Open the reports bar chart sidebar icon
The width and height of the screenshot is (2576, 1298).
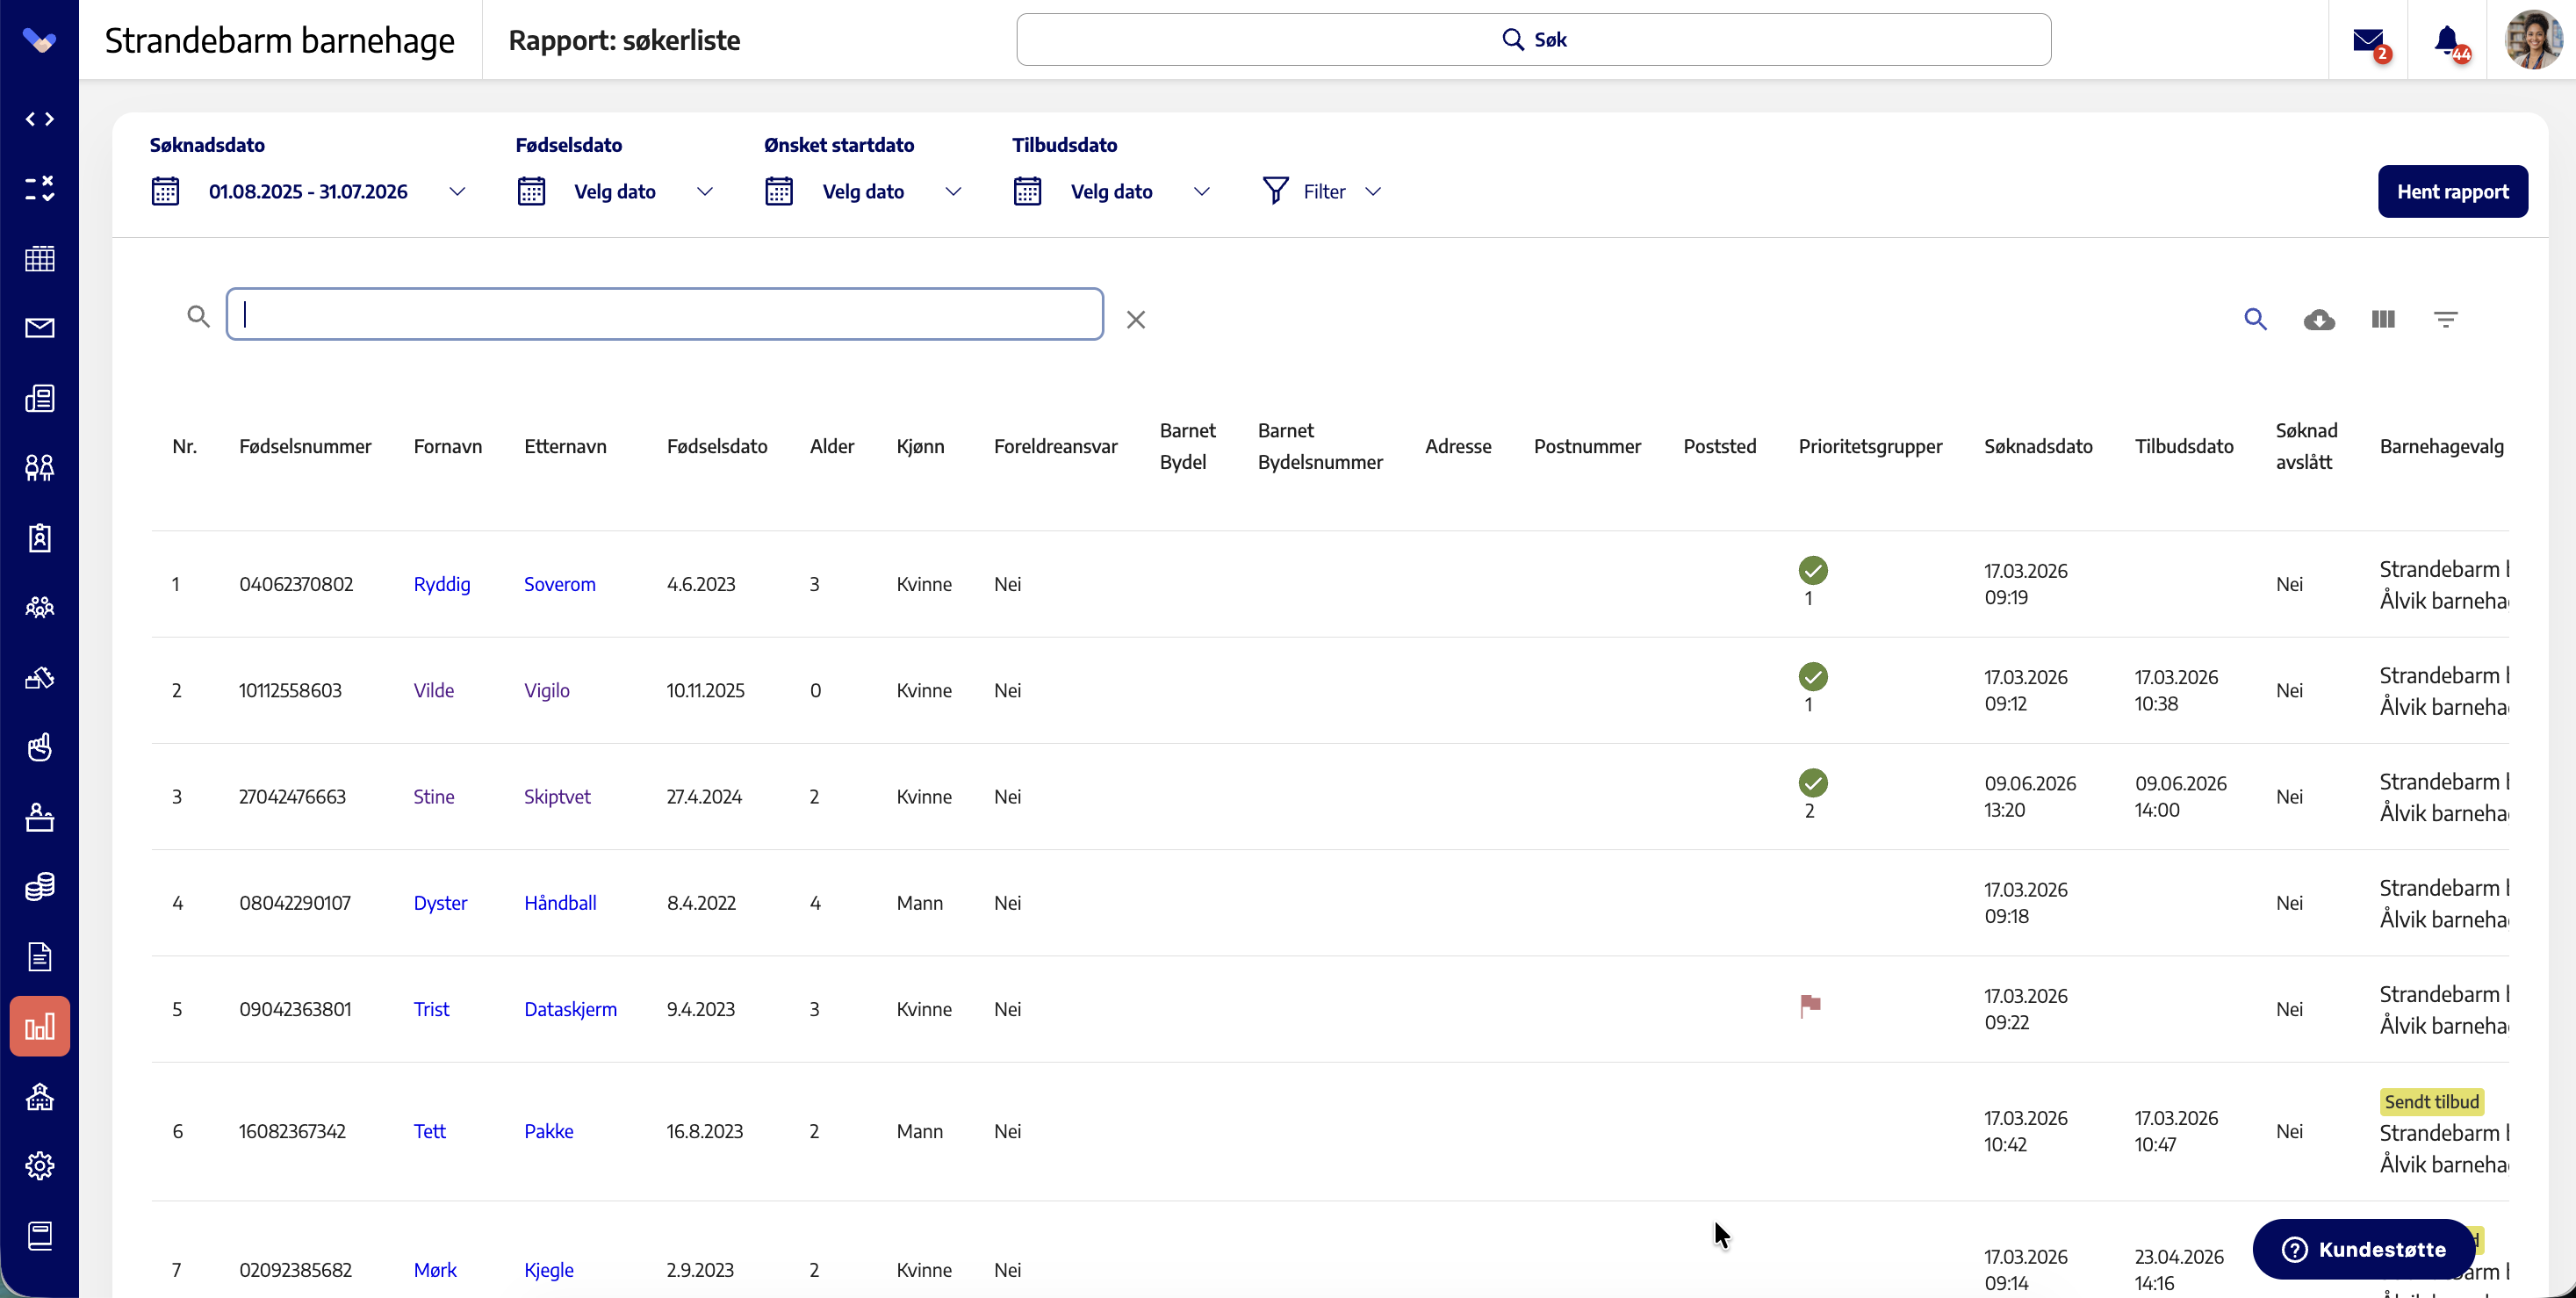tap(40, 1026)
